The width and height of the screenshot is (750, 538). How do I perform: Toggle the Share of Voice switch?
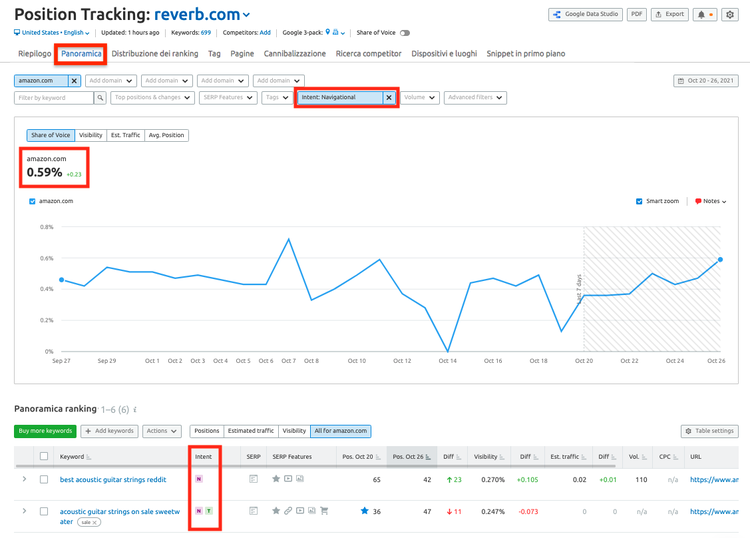click(x=405, y=33)
